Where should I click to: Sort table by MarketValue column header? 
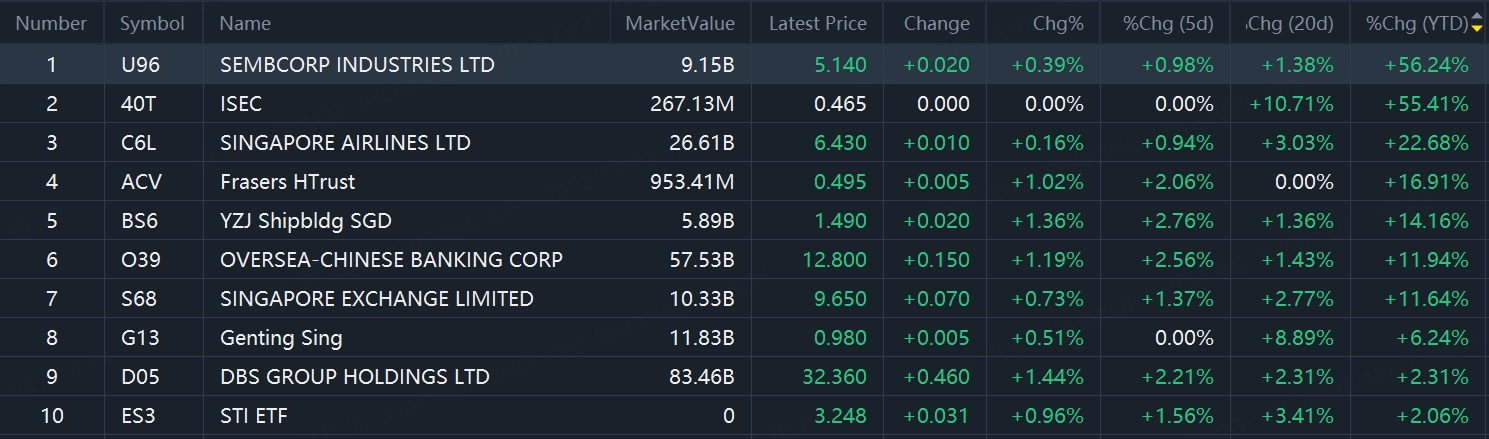tap(680, 23)
